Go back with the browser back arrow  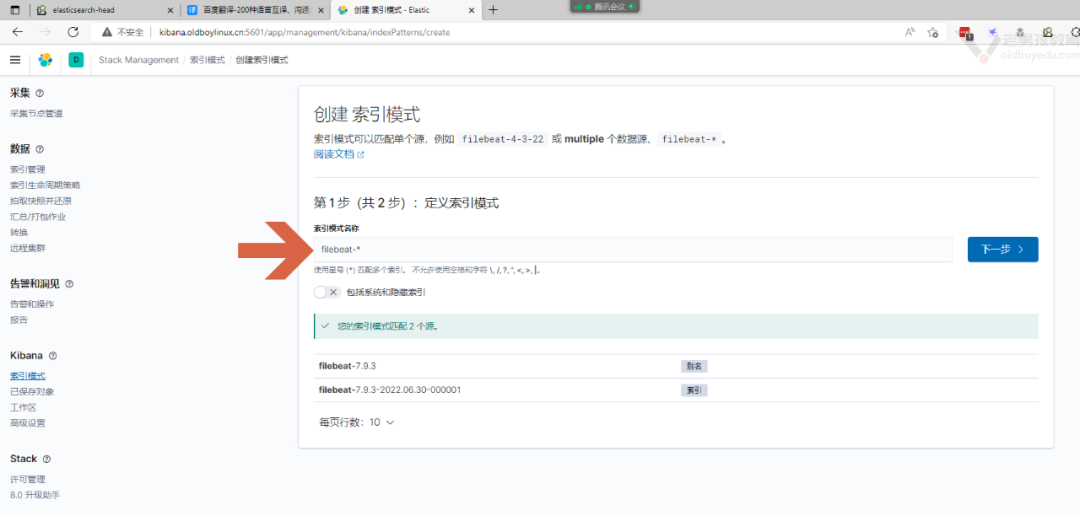point(18,32)
